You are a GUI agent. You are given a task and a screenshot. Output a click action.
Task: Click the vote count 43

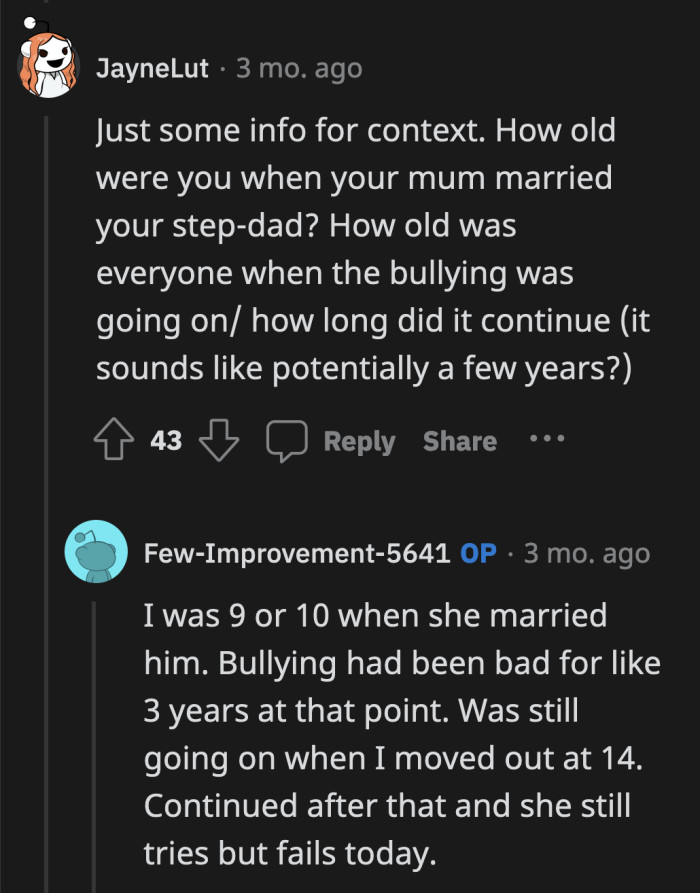click(x=166, y=441)
